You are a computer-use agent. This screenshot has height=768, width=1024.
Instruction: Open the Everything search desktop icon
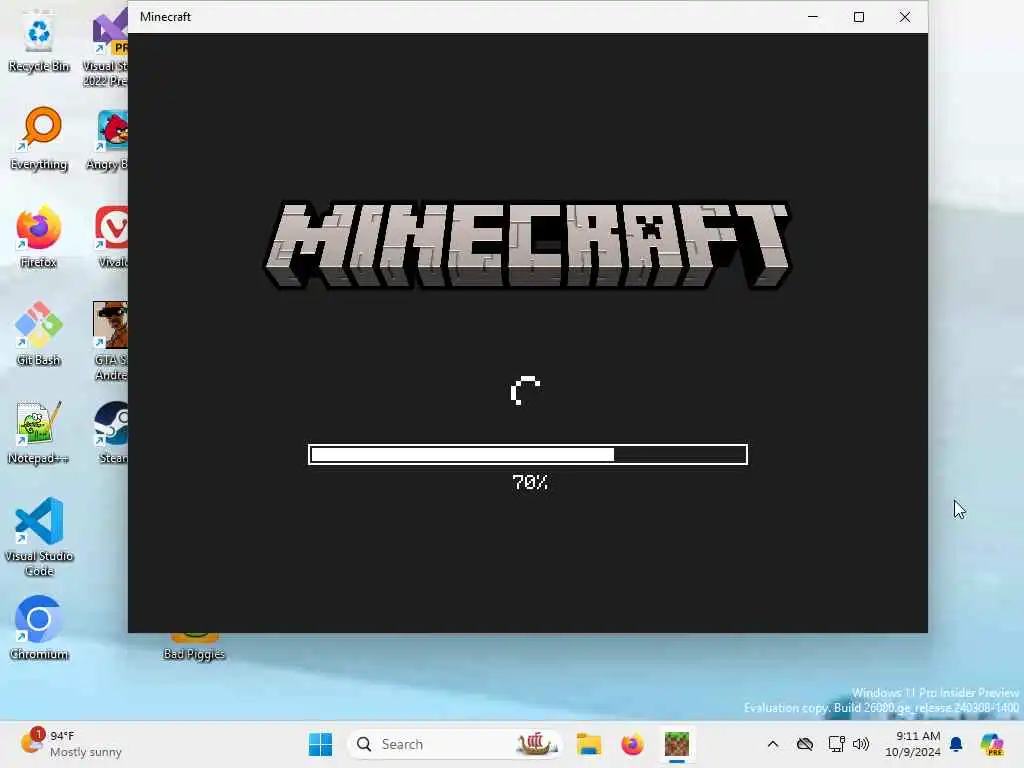click(39, 138)
